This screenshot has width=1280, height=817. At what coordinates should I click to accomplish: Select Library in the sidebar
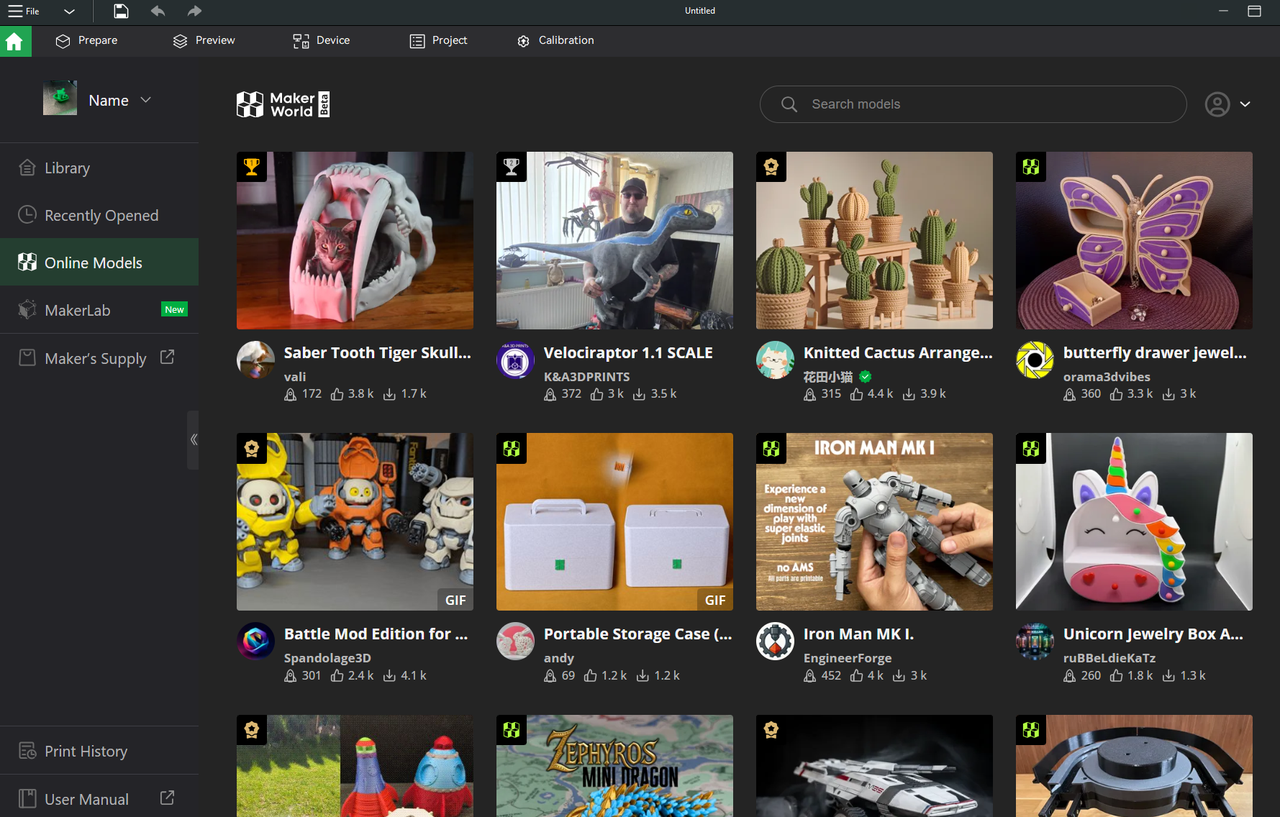point(99,168)
